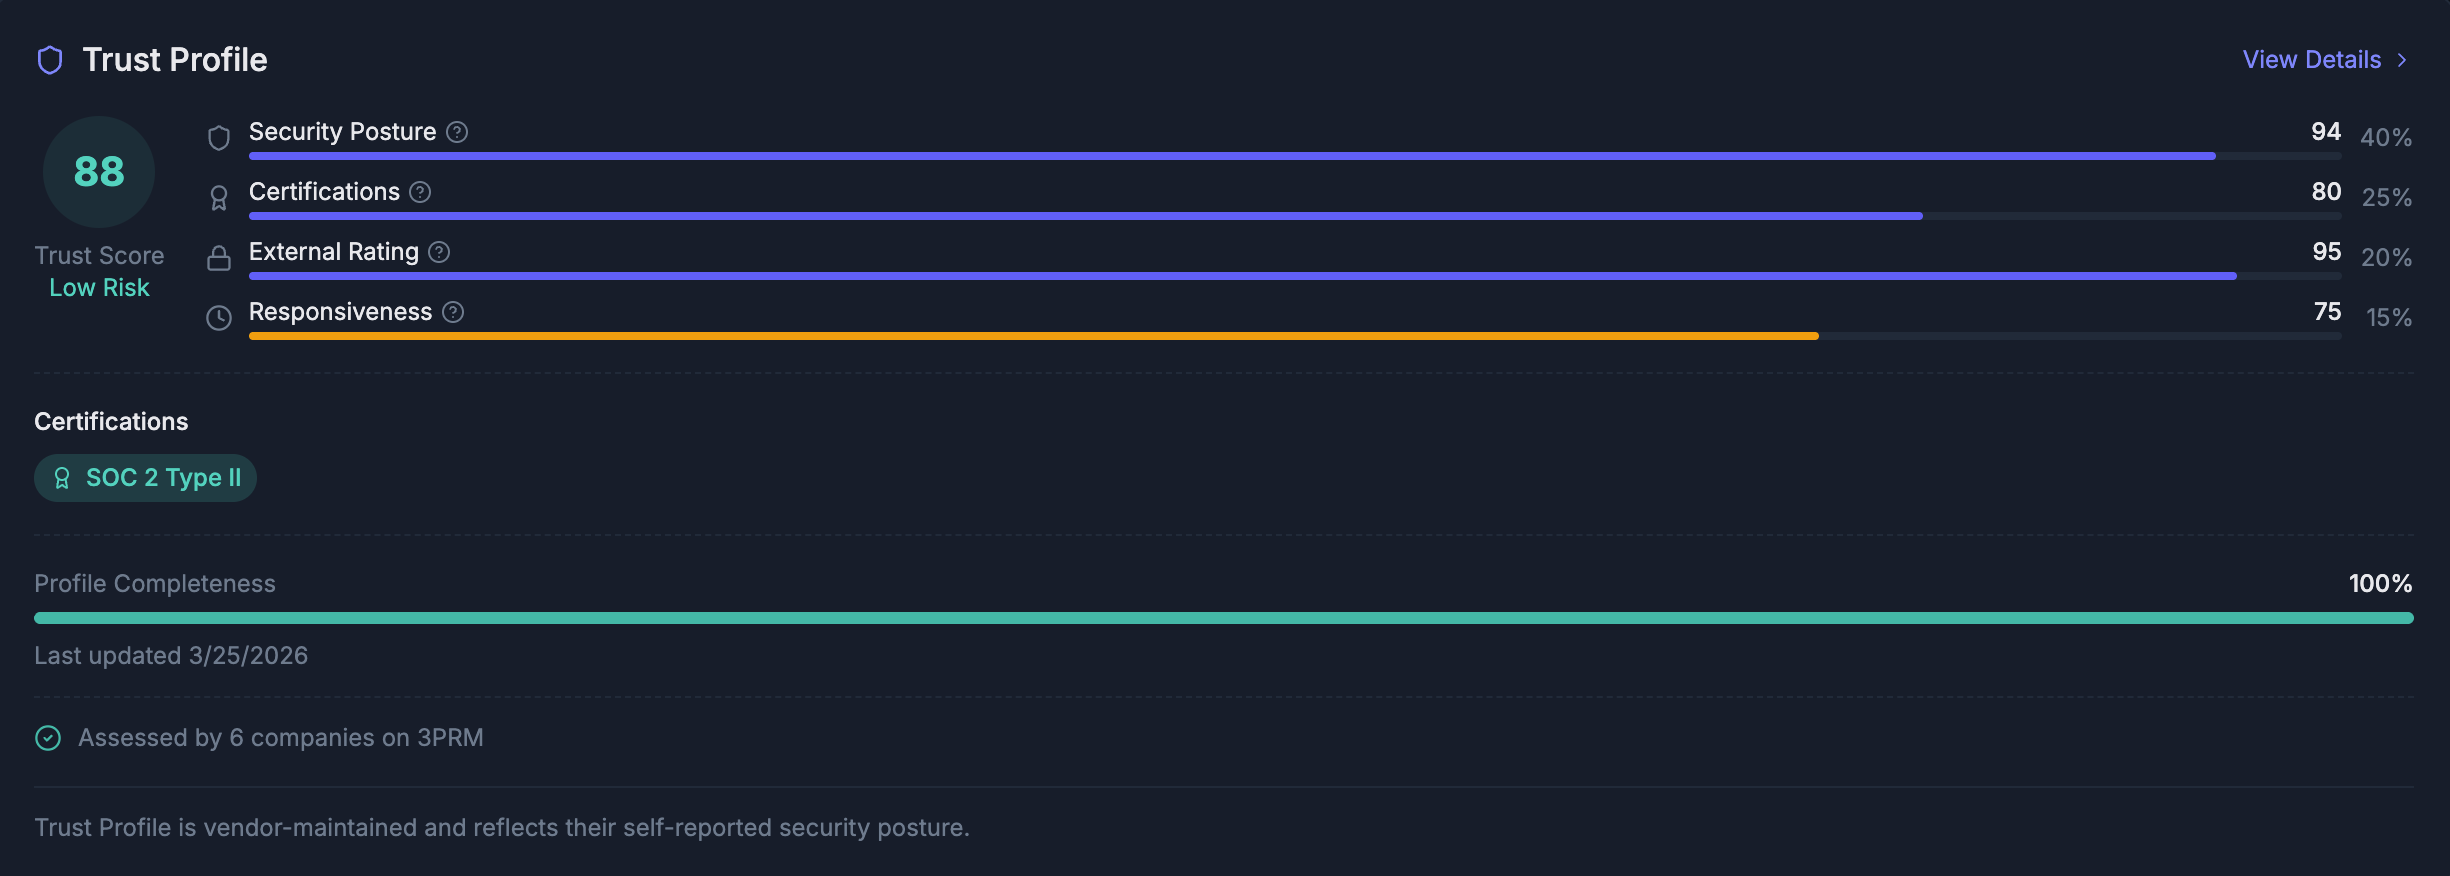The image size is (2450, 876).
Task: Click the help icon beside Security Posture
Action: coord(457,130)
